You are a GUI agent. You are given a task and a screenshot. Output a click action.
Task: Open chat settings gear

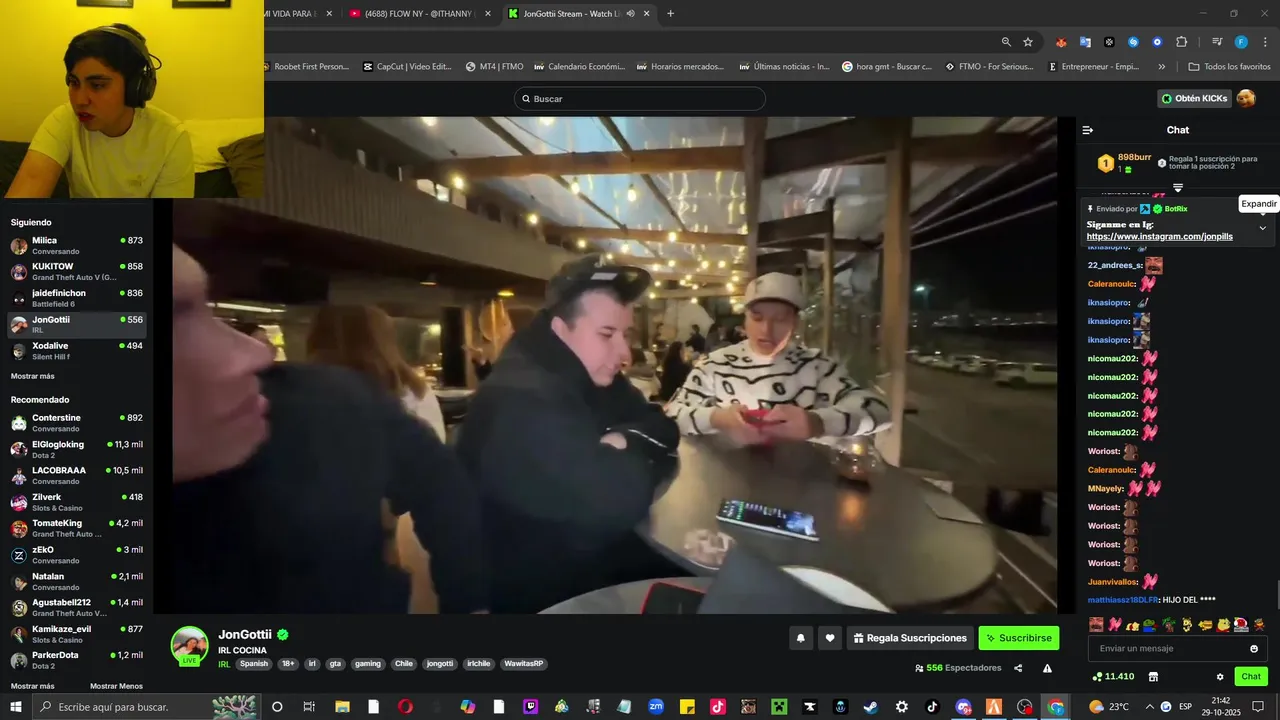(1220, 677)
